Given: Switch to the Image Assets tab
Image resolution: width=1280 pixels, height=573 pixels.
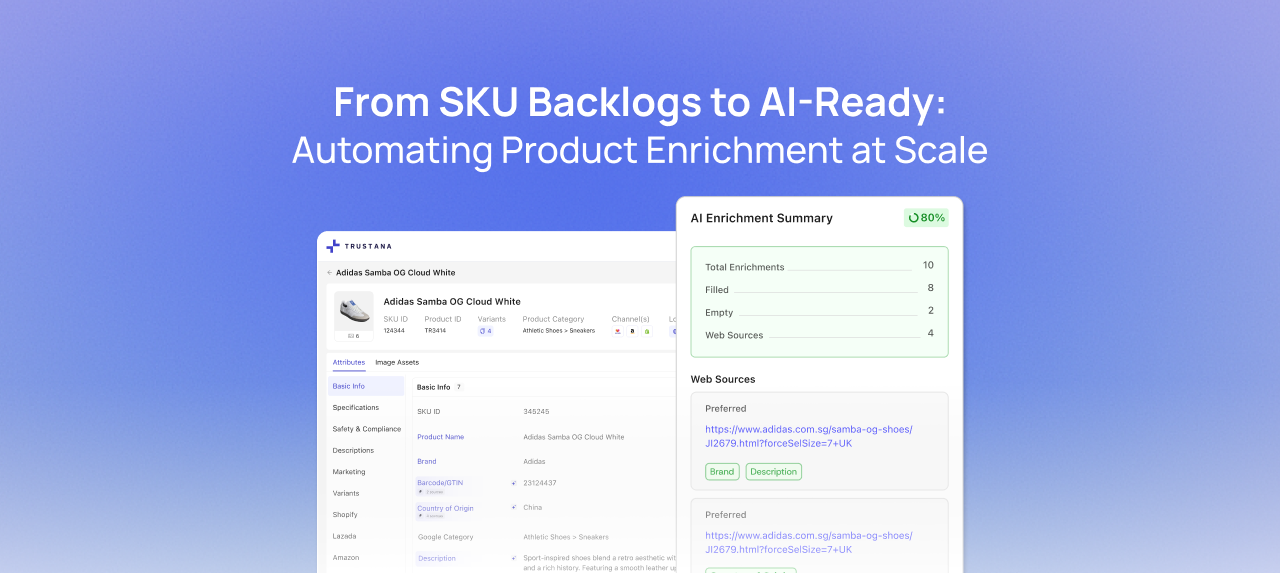Looking at the screenshot, I should click(x=397, y=362).
